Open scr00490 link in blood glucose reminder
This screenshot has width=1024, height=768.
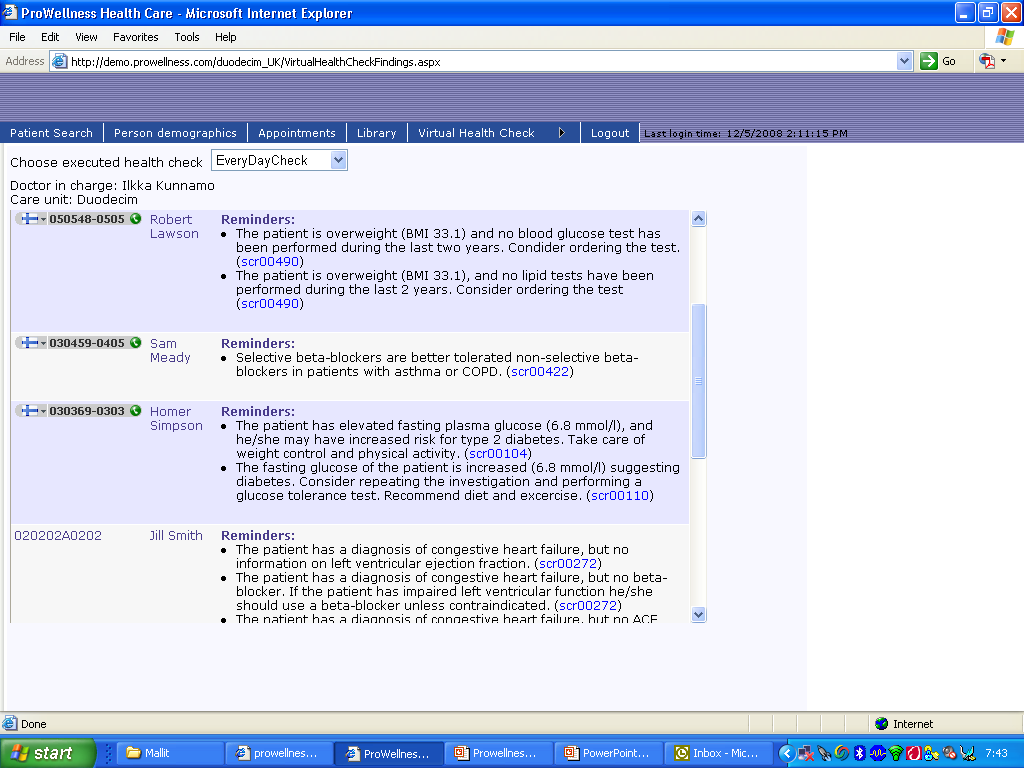(270, 261)
